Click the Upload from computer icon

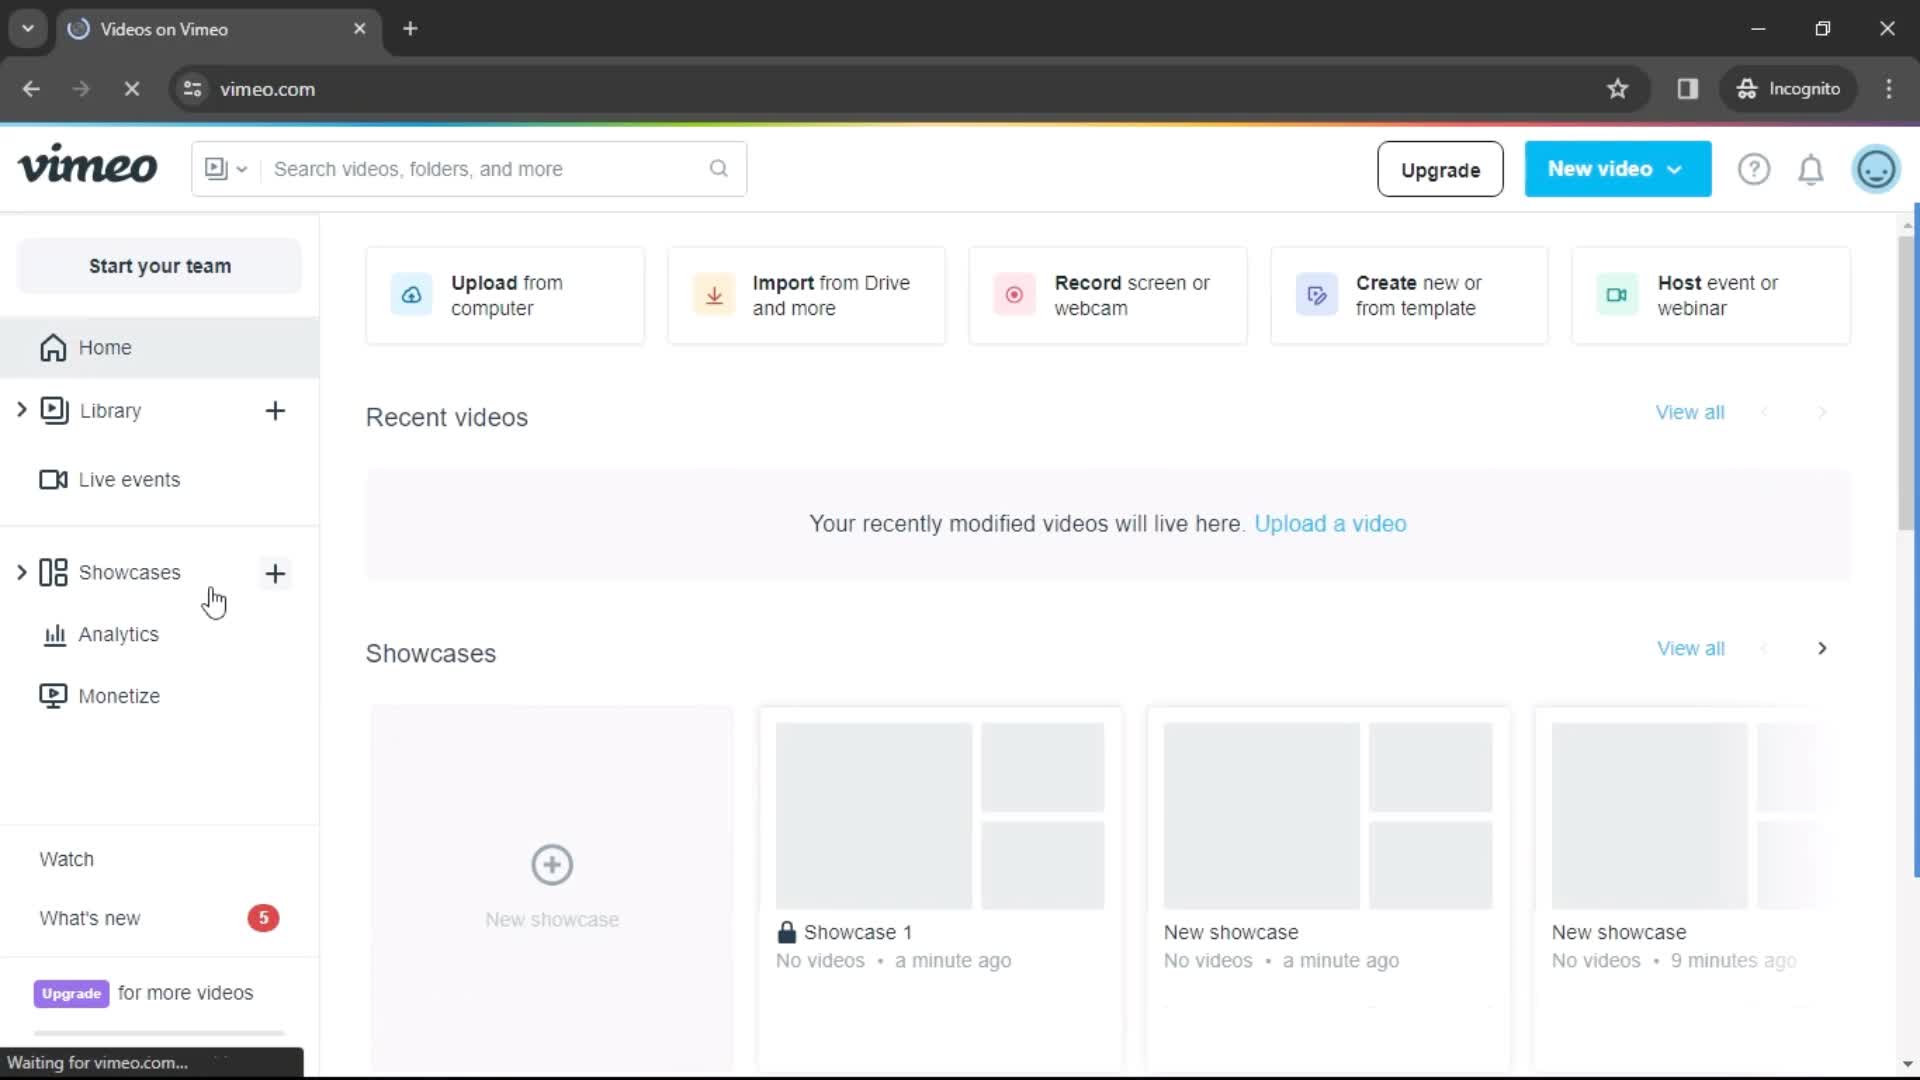(410, 295)
